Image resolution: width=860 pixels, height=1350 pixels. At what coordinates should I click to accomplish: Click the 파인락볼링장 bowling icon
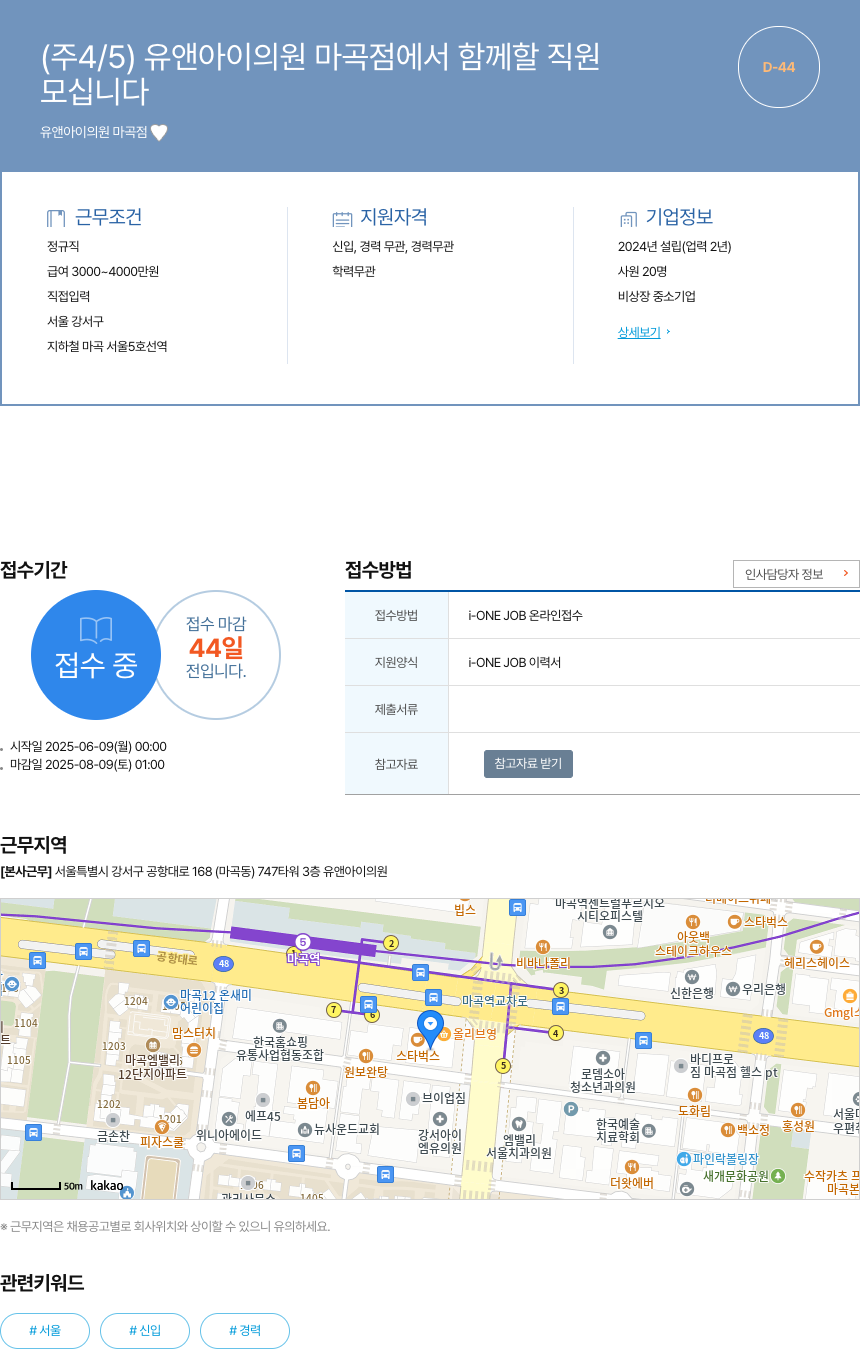coord(684,1159)
